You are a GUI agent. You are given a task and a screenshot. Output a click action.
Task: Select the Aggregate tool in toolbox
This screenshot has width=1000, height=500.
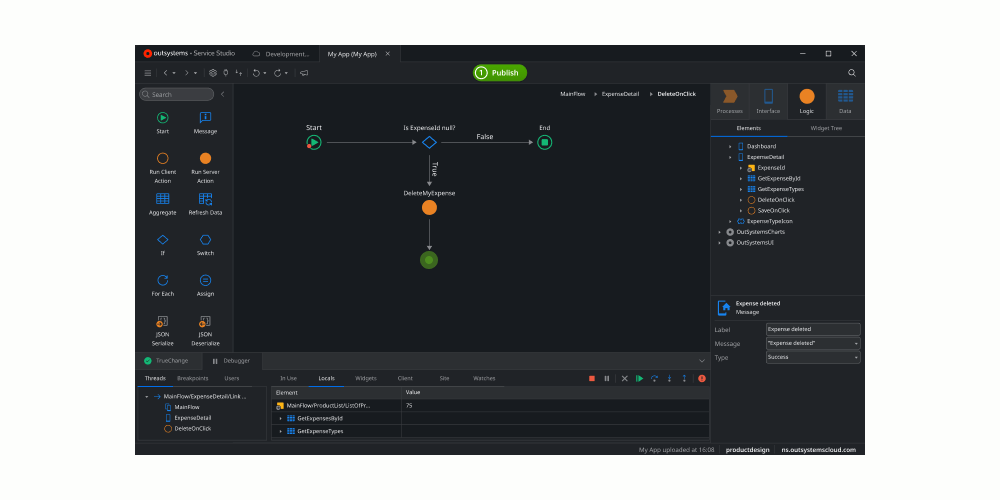163,205
